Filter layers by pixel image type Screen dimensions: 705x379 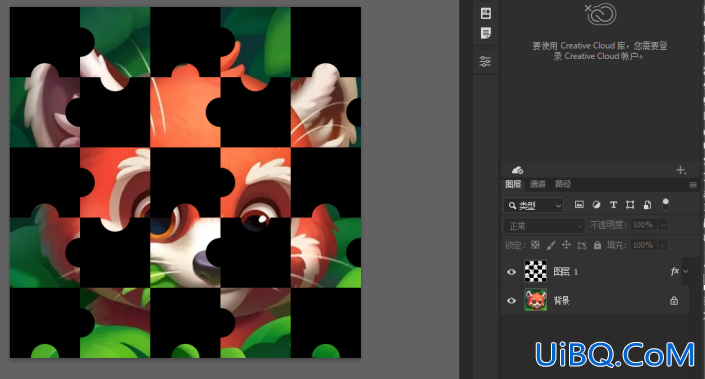(x=579, y=205)
